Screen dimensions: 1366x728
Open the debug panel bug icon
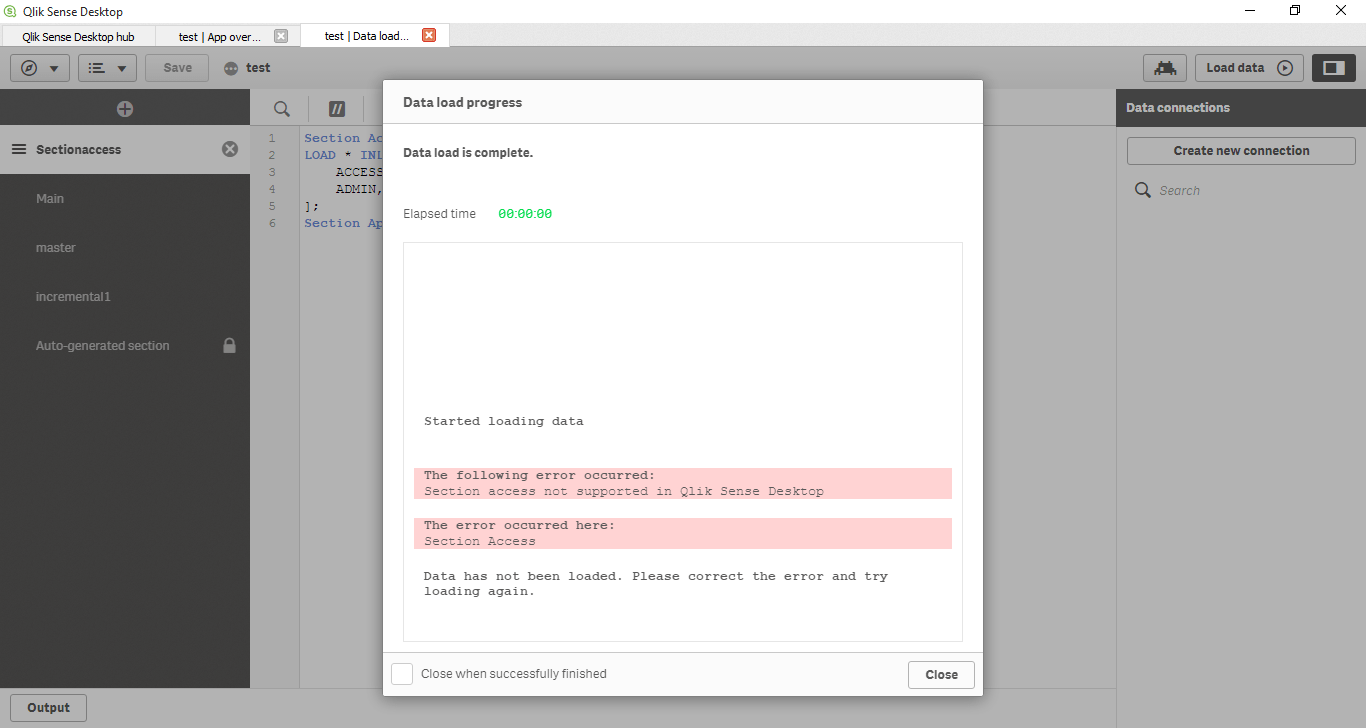(x=1164, y=68)
